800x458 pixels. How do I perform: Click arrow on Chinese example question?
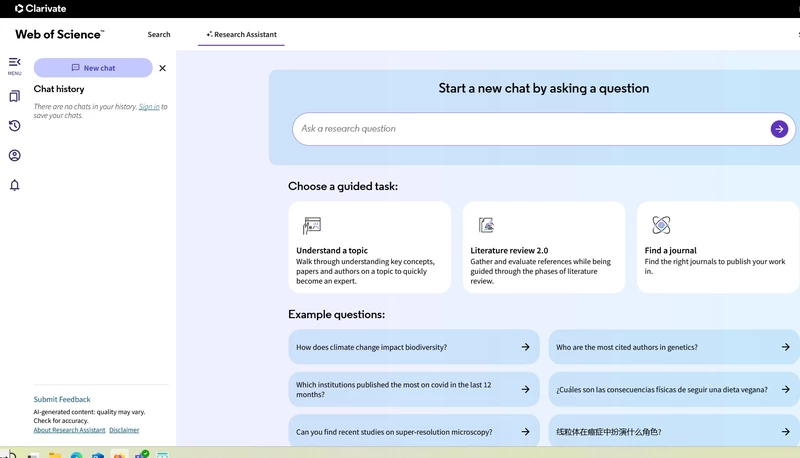click(786, 431)
